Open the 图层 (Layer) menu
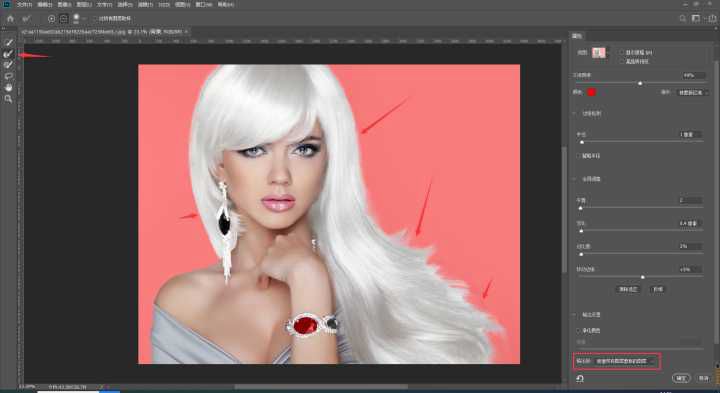720x393 pixels. [x=84, y=5]
